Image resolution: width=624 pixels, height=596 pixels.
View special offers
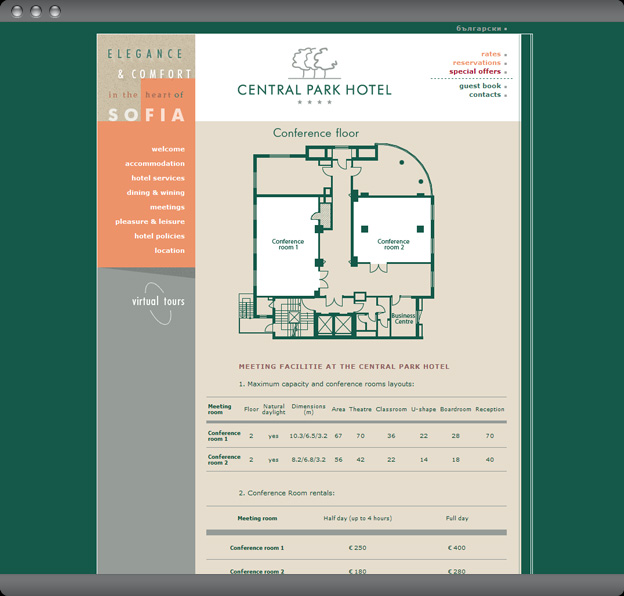475,72
